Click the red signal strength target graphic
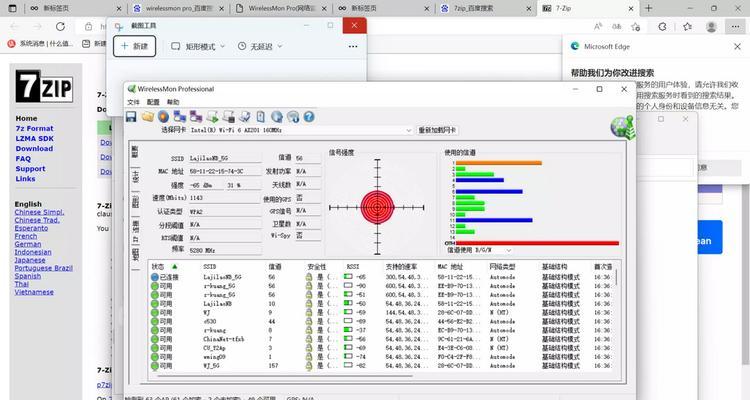The height and width of the screenshot is (400, 750). tap(377, 207)
